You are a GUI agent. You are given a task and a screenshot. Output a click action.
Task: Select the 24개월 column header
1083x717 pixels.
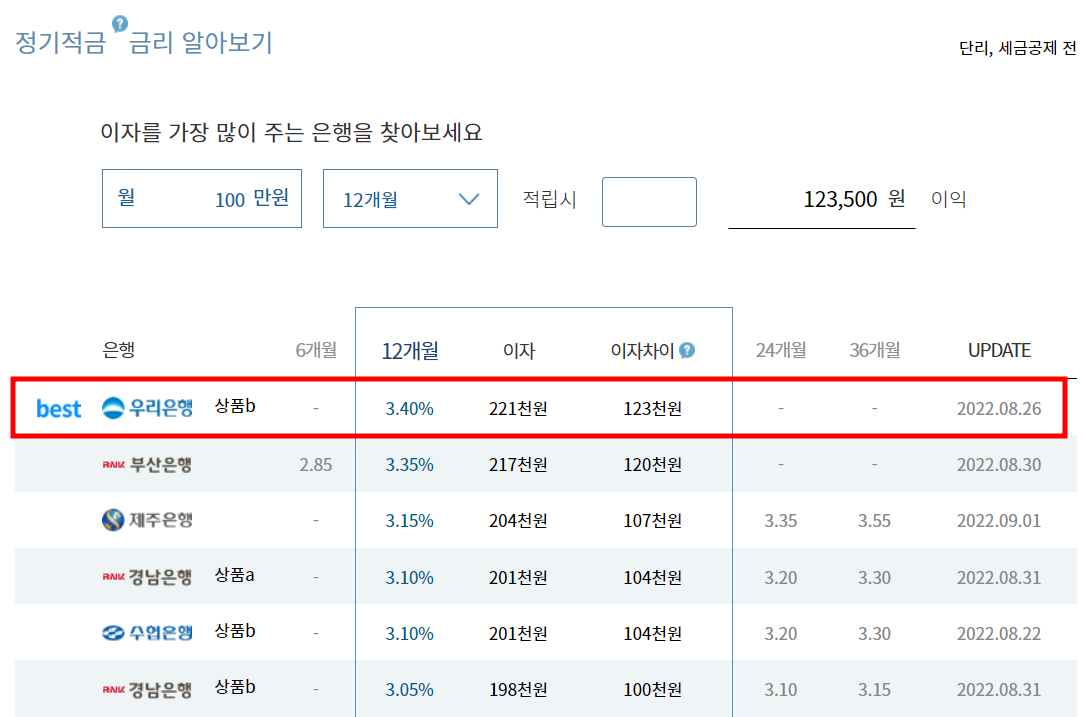(780, 350)
